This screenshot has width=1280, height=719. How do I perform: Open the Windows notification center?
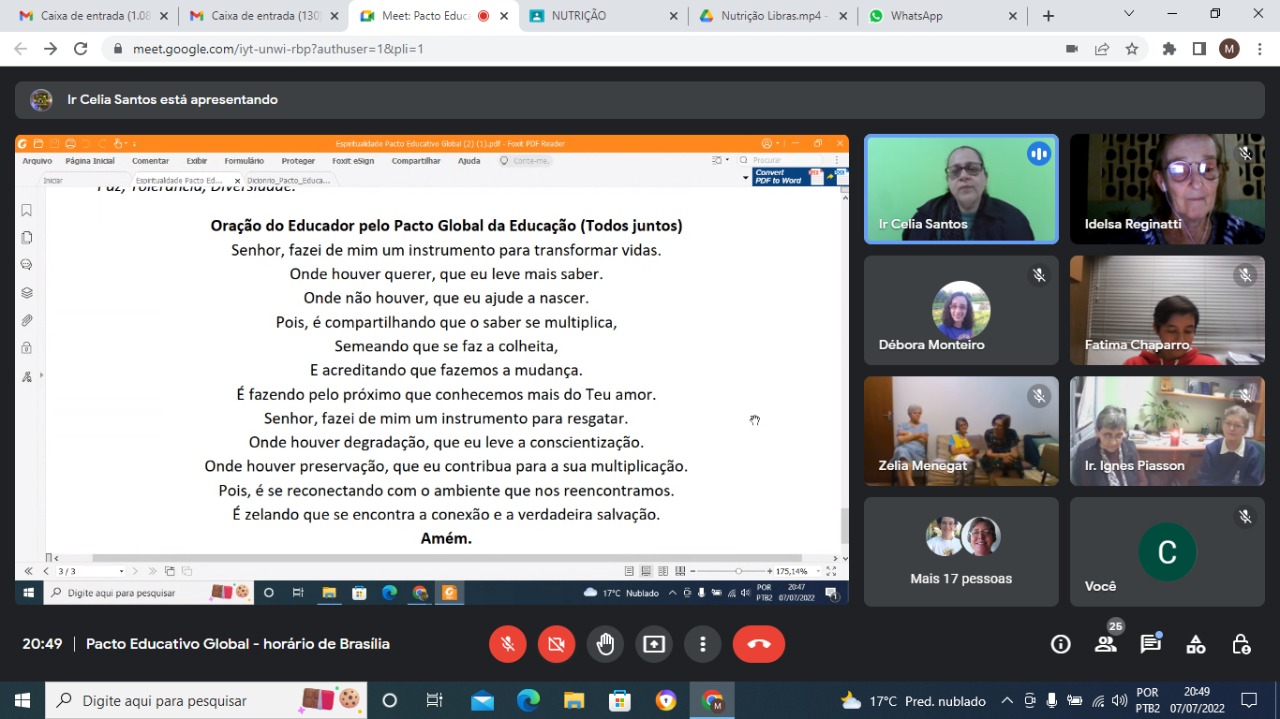[x=1249, y=700]
